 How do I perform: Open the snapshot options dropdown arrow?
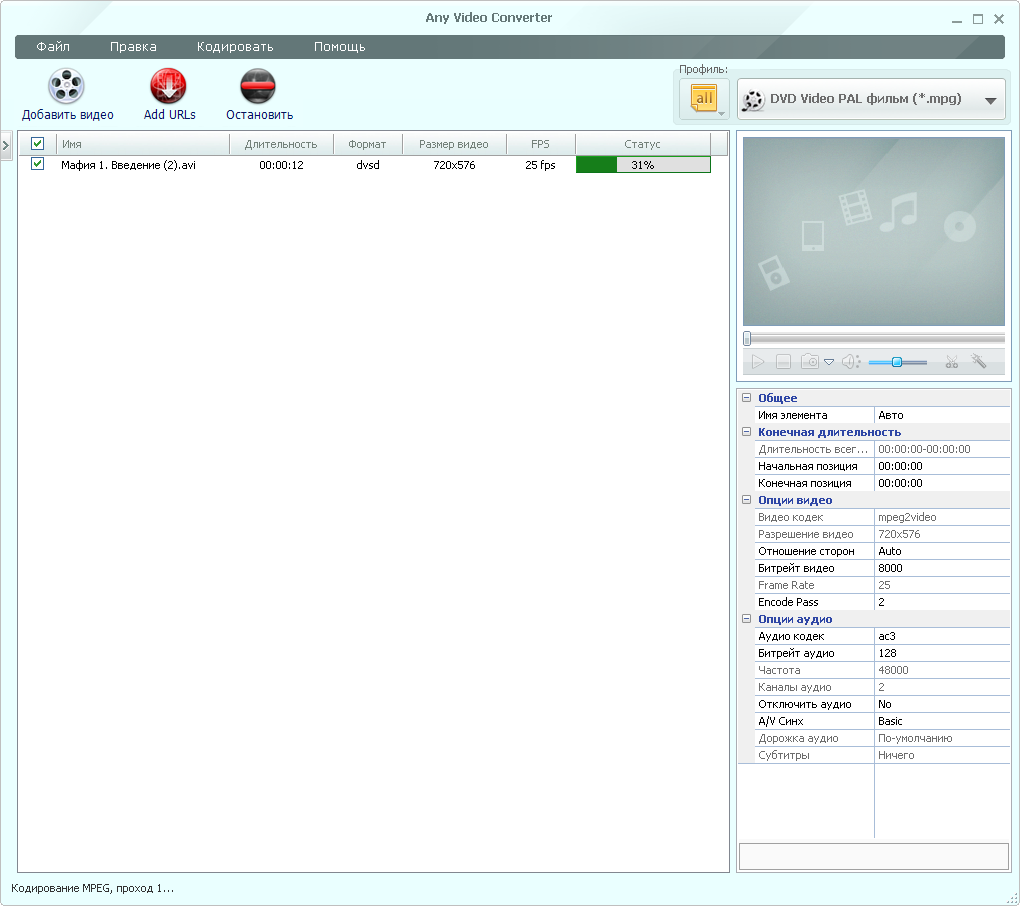829,362
